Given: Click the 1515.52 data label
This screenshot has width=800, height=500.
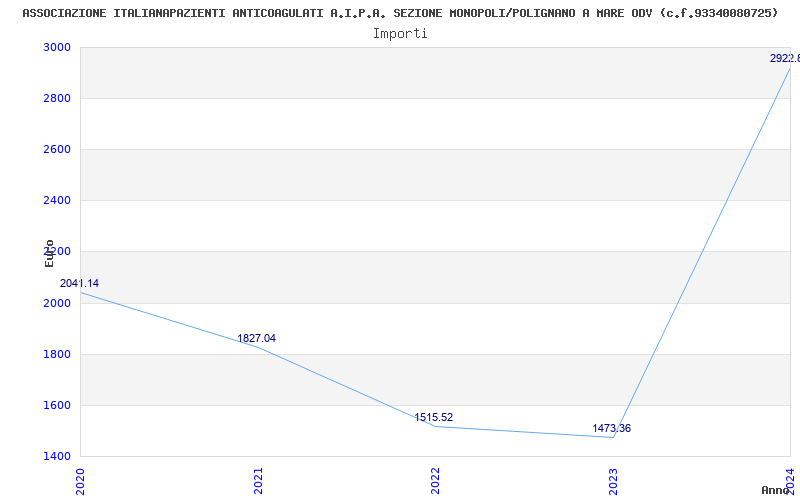Looking at the screenshot, I should click(x=434, y=417).
